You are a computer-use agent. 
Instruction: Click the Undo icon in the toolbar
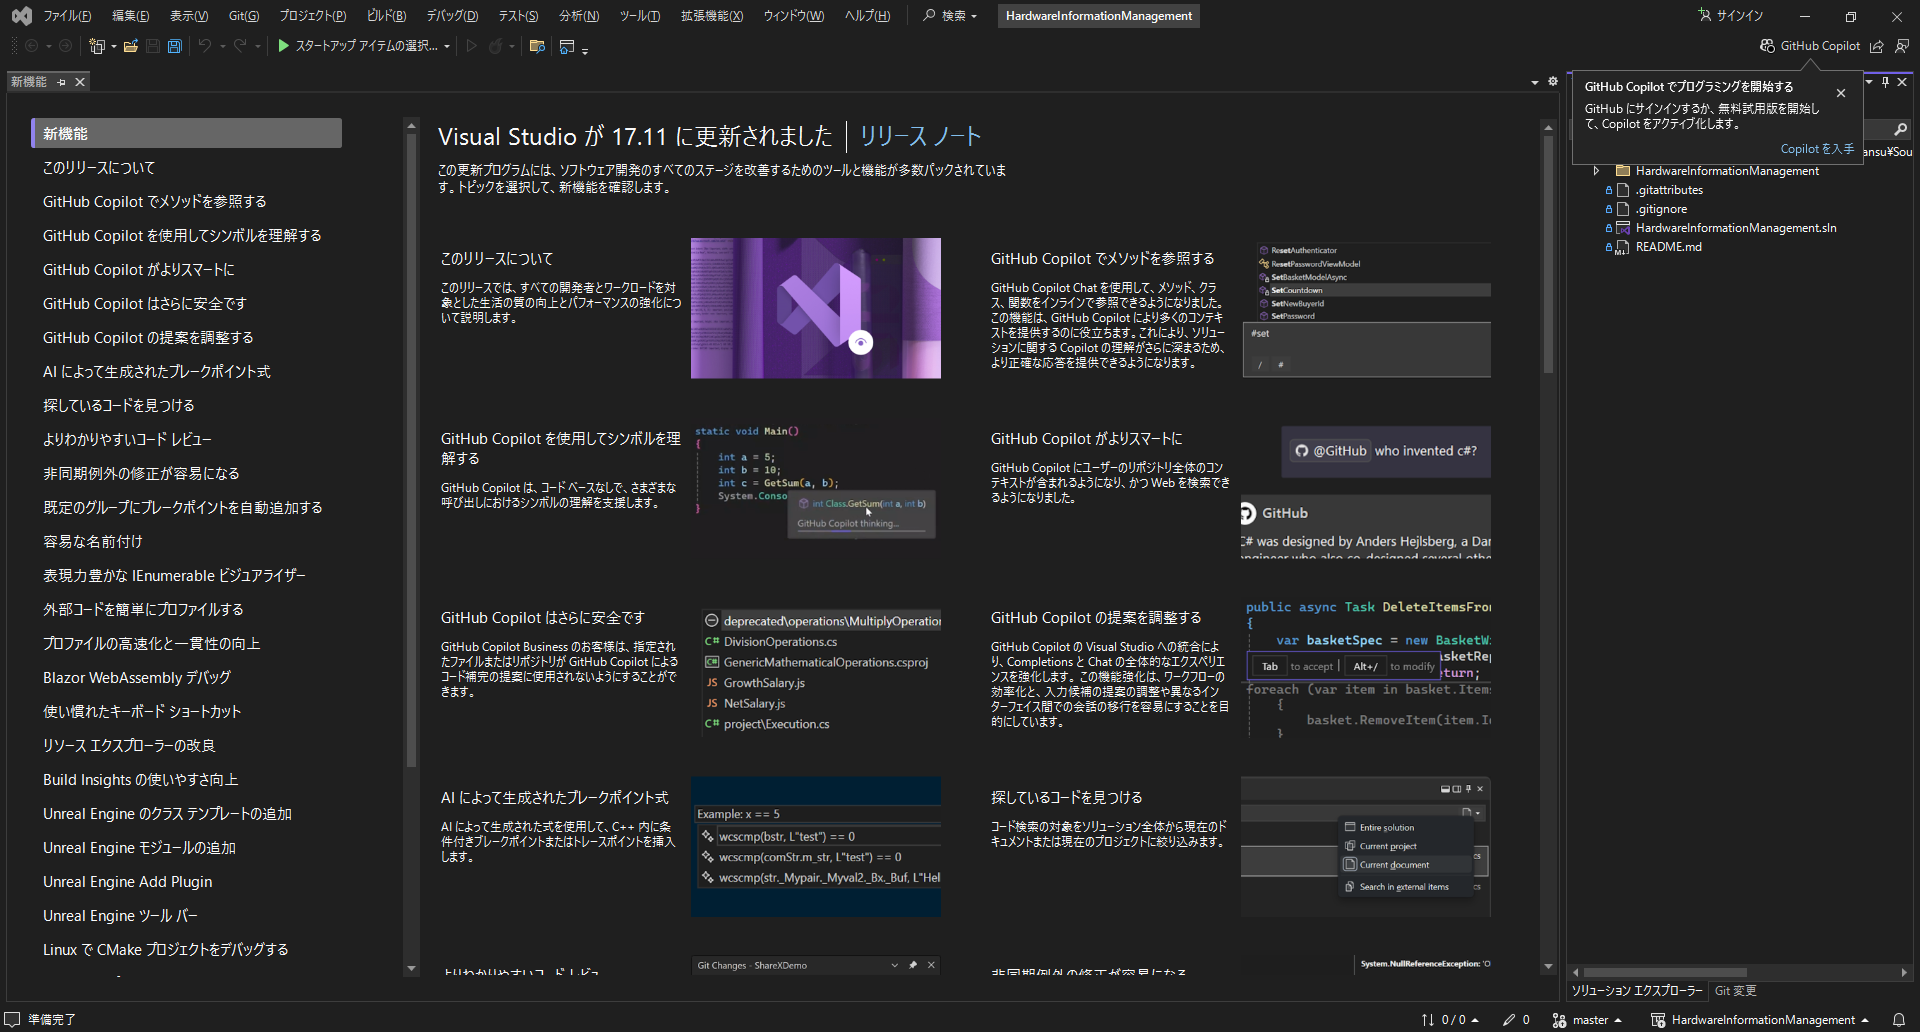click(x=204, y=46)
